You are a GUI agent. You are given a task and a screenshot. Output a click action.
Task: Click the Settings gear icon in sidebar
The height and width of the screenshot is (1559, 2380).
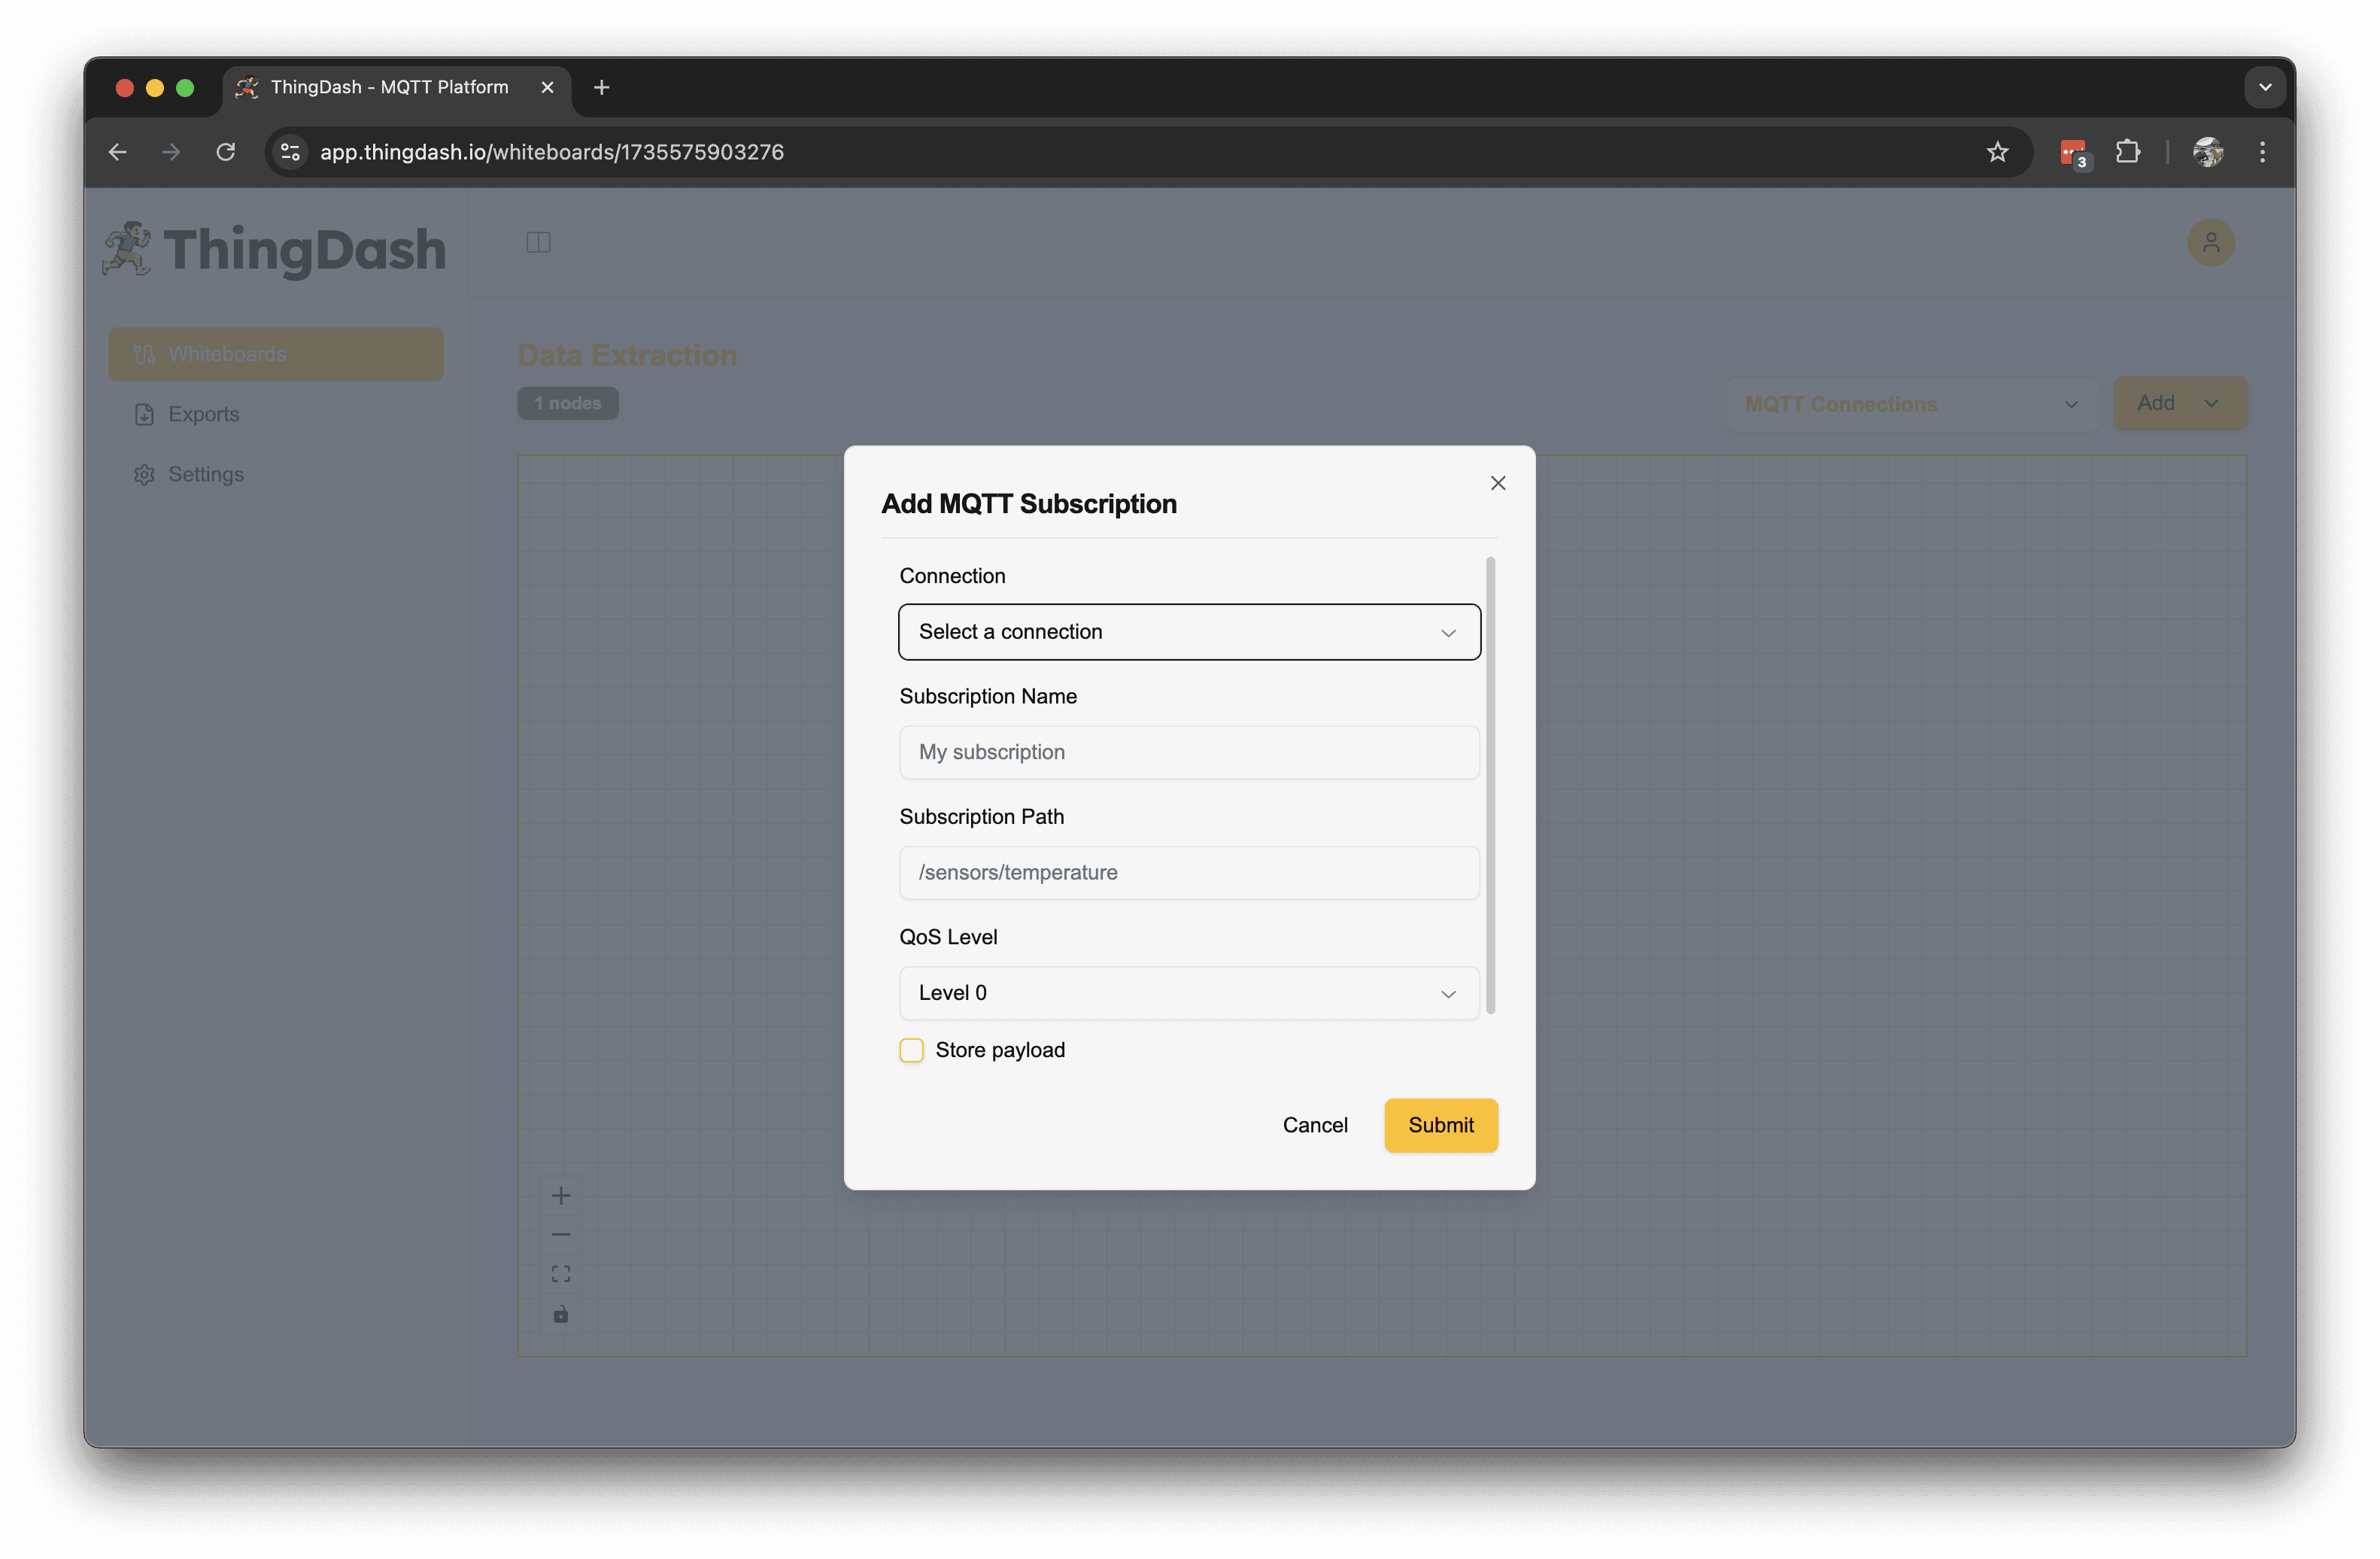pos(145,474)
